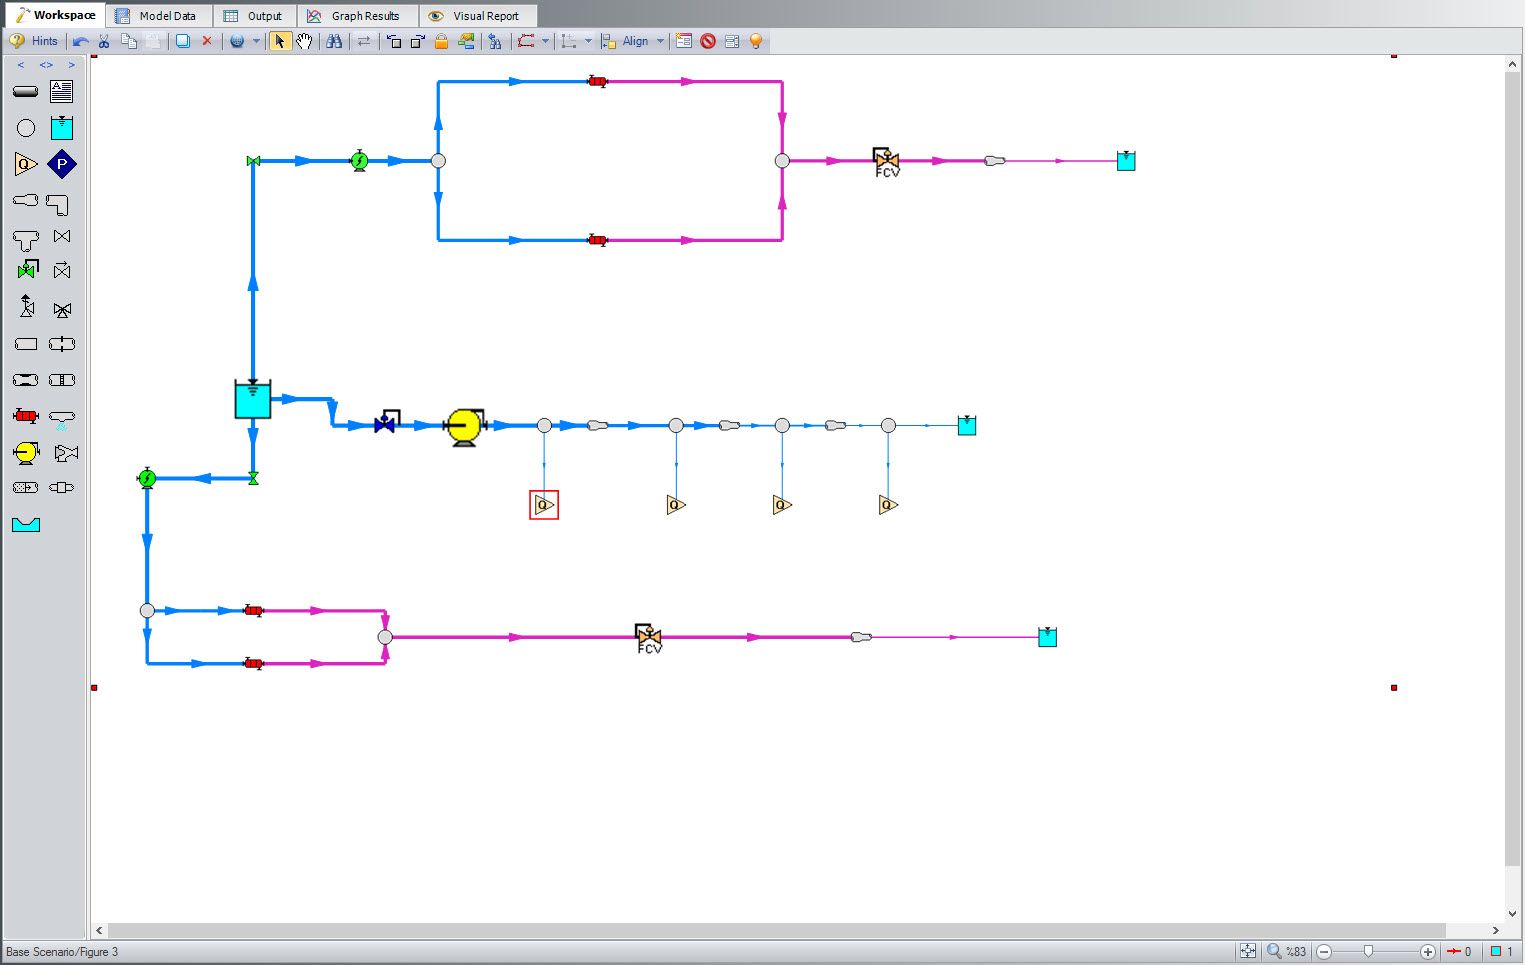This screenshot has height=965, width=1525.
Task: Select the Heat Exchanger tool in toolbox
Action: click(x=26, y=416)
